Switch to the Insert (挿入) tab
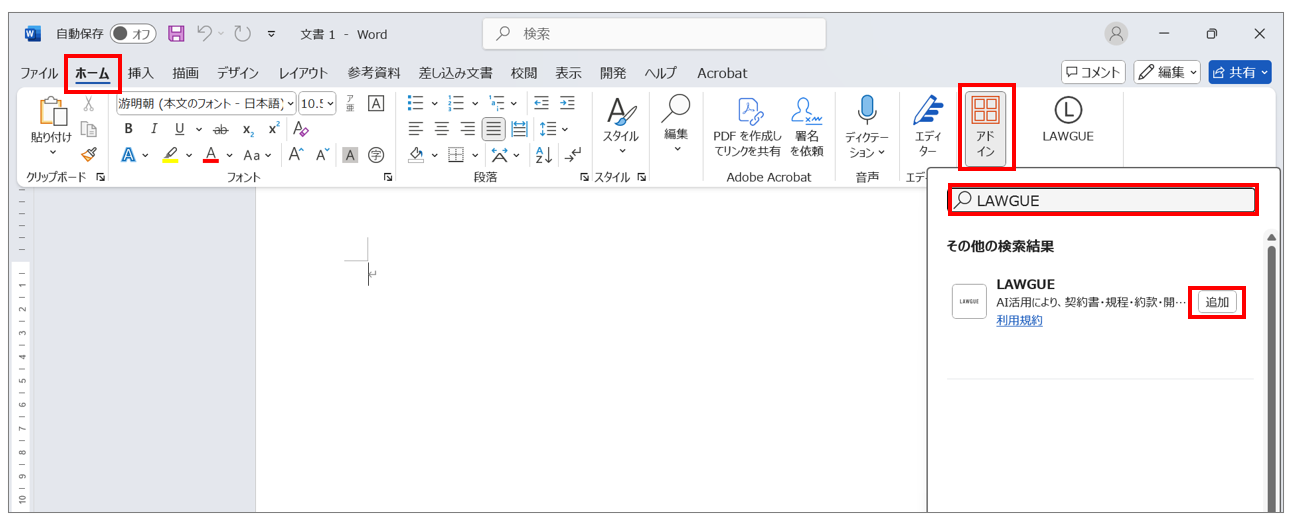This screenshot has width=1290, height=521. 141,73
